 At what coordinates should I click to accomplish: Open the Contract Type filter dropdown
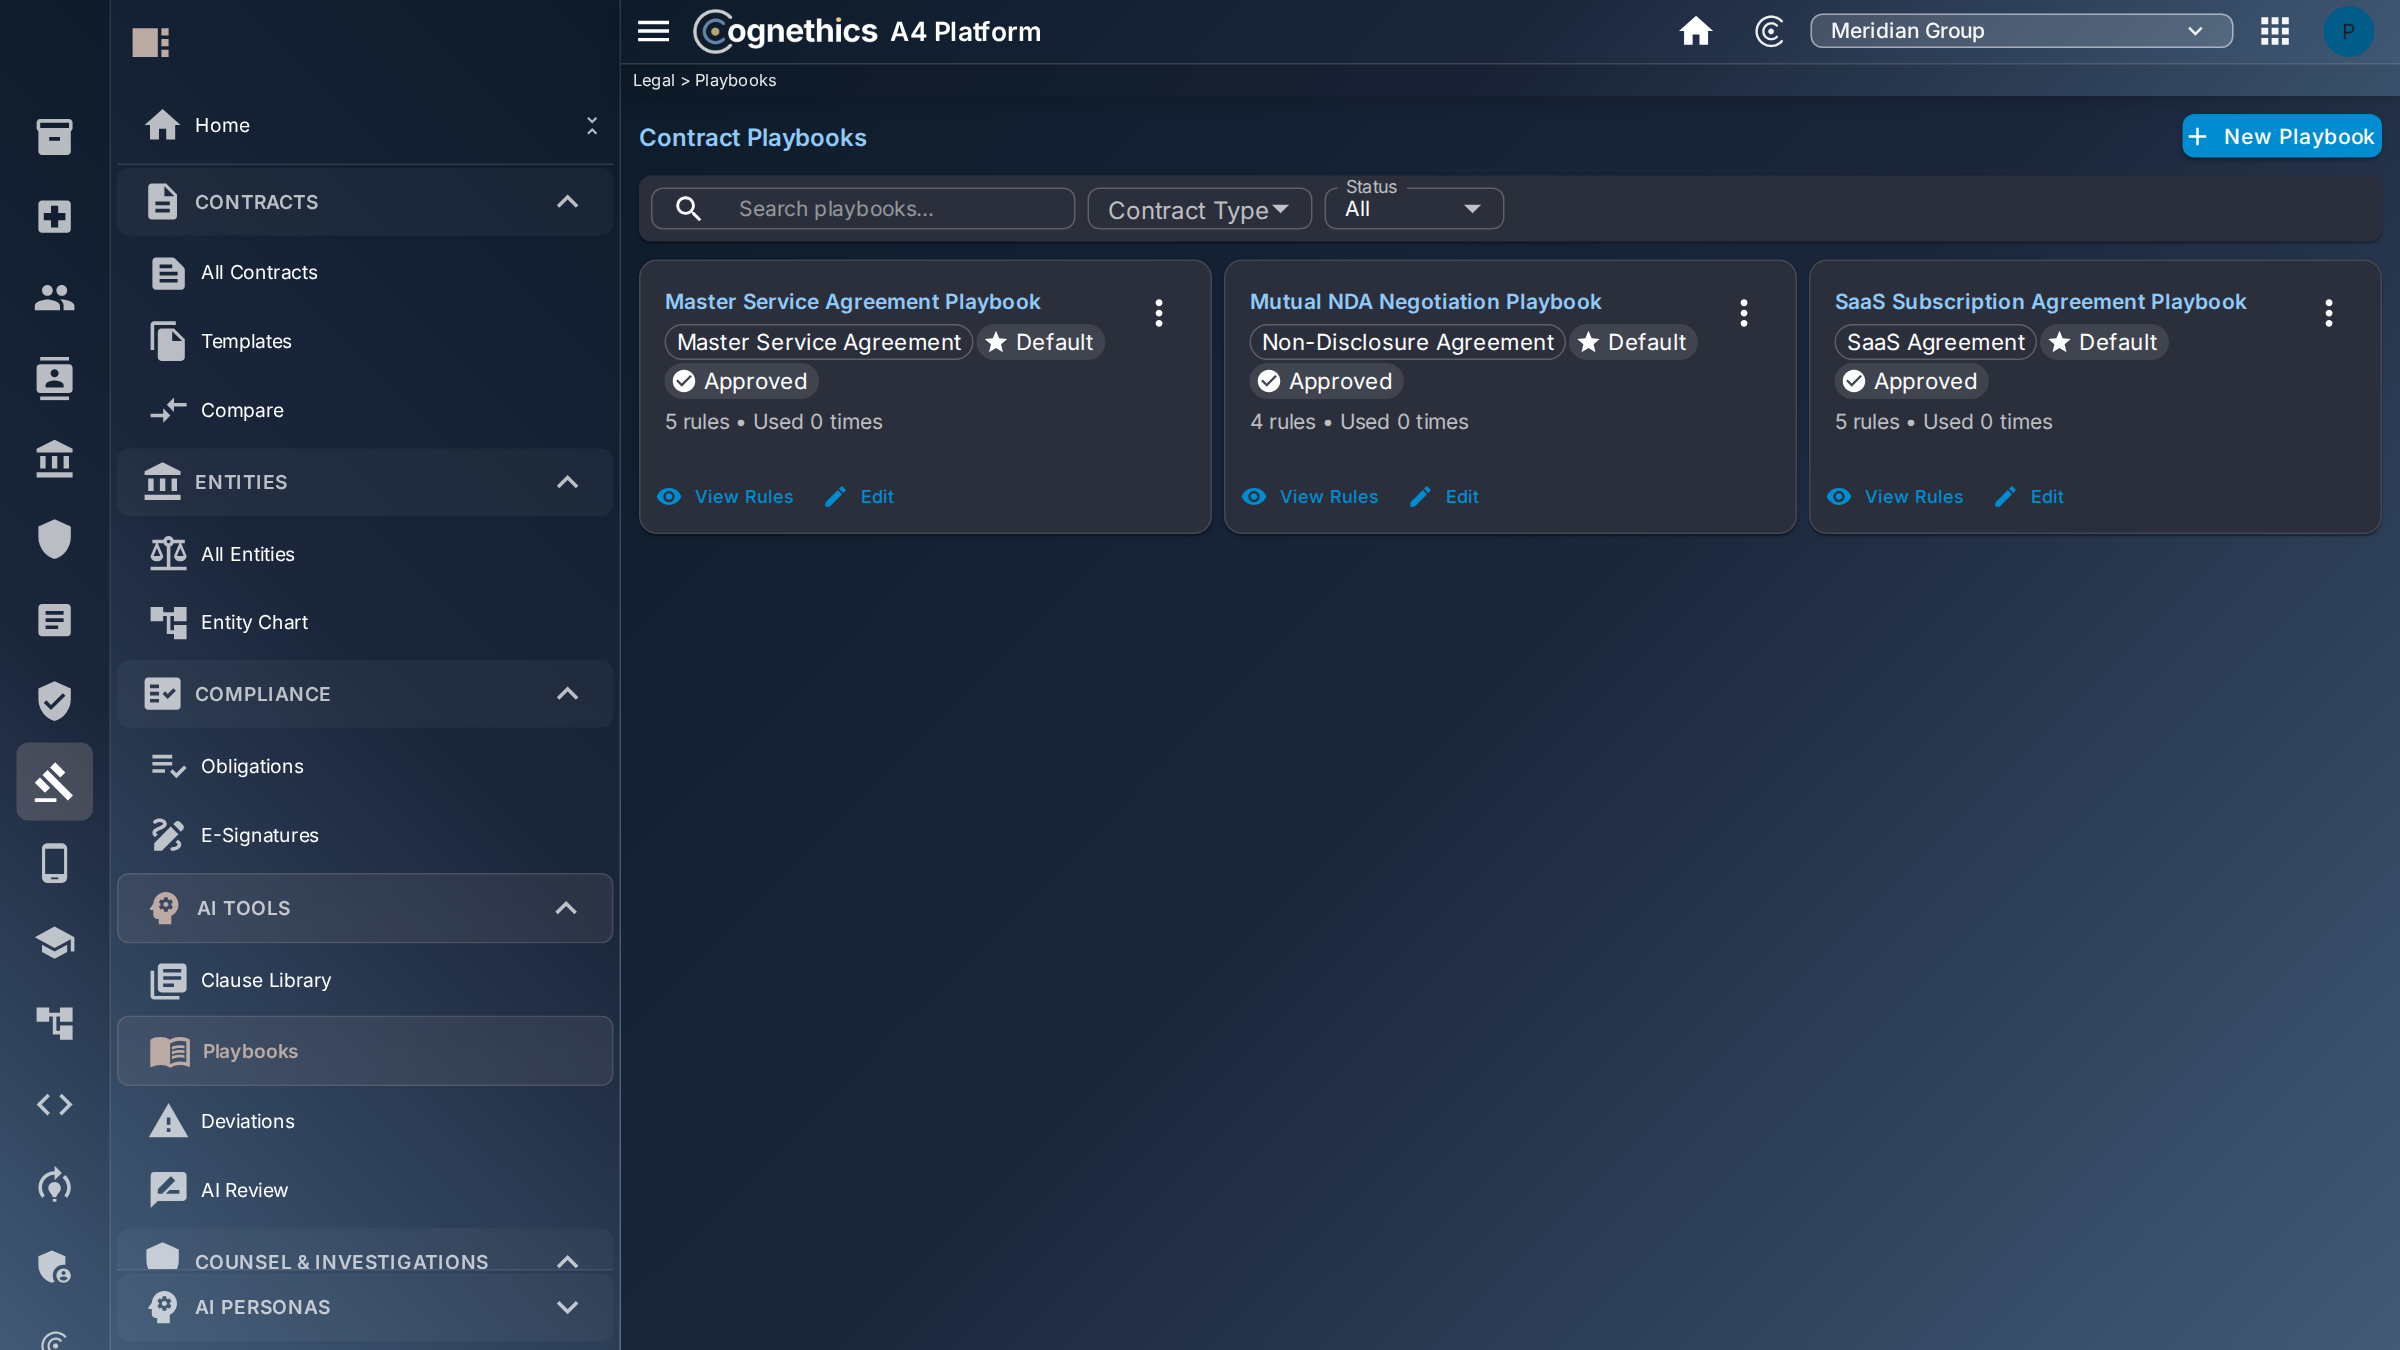1199,209
